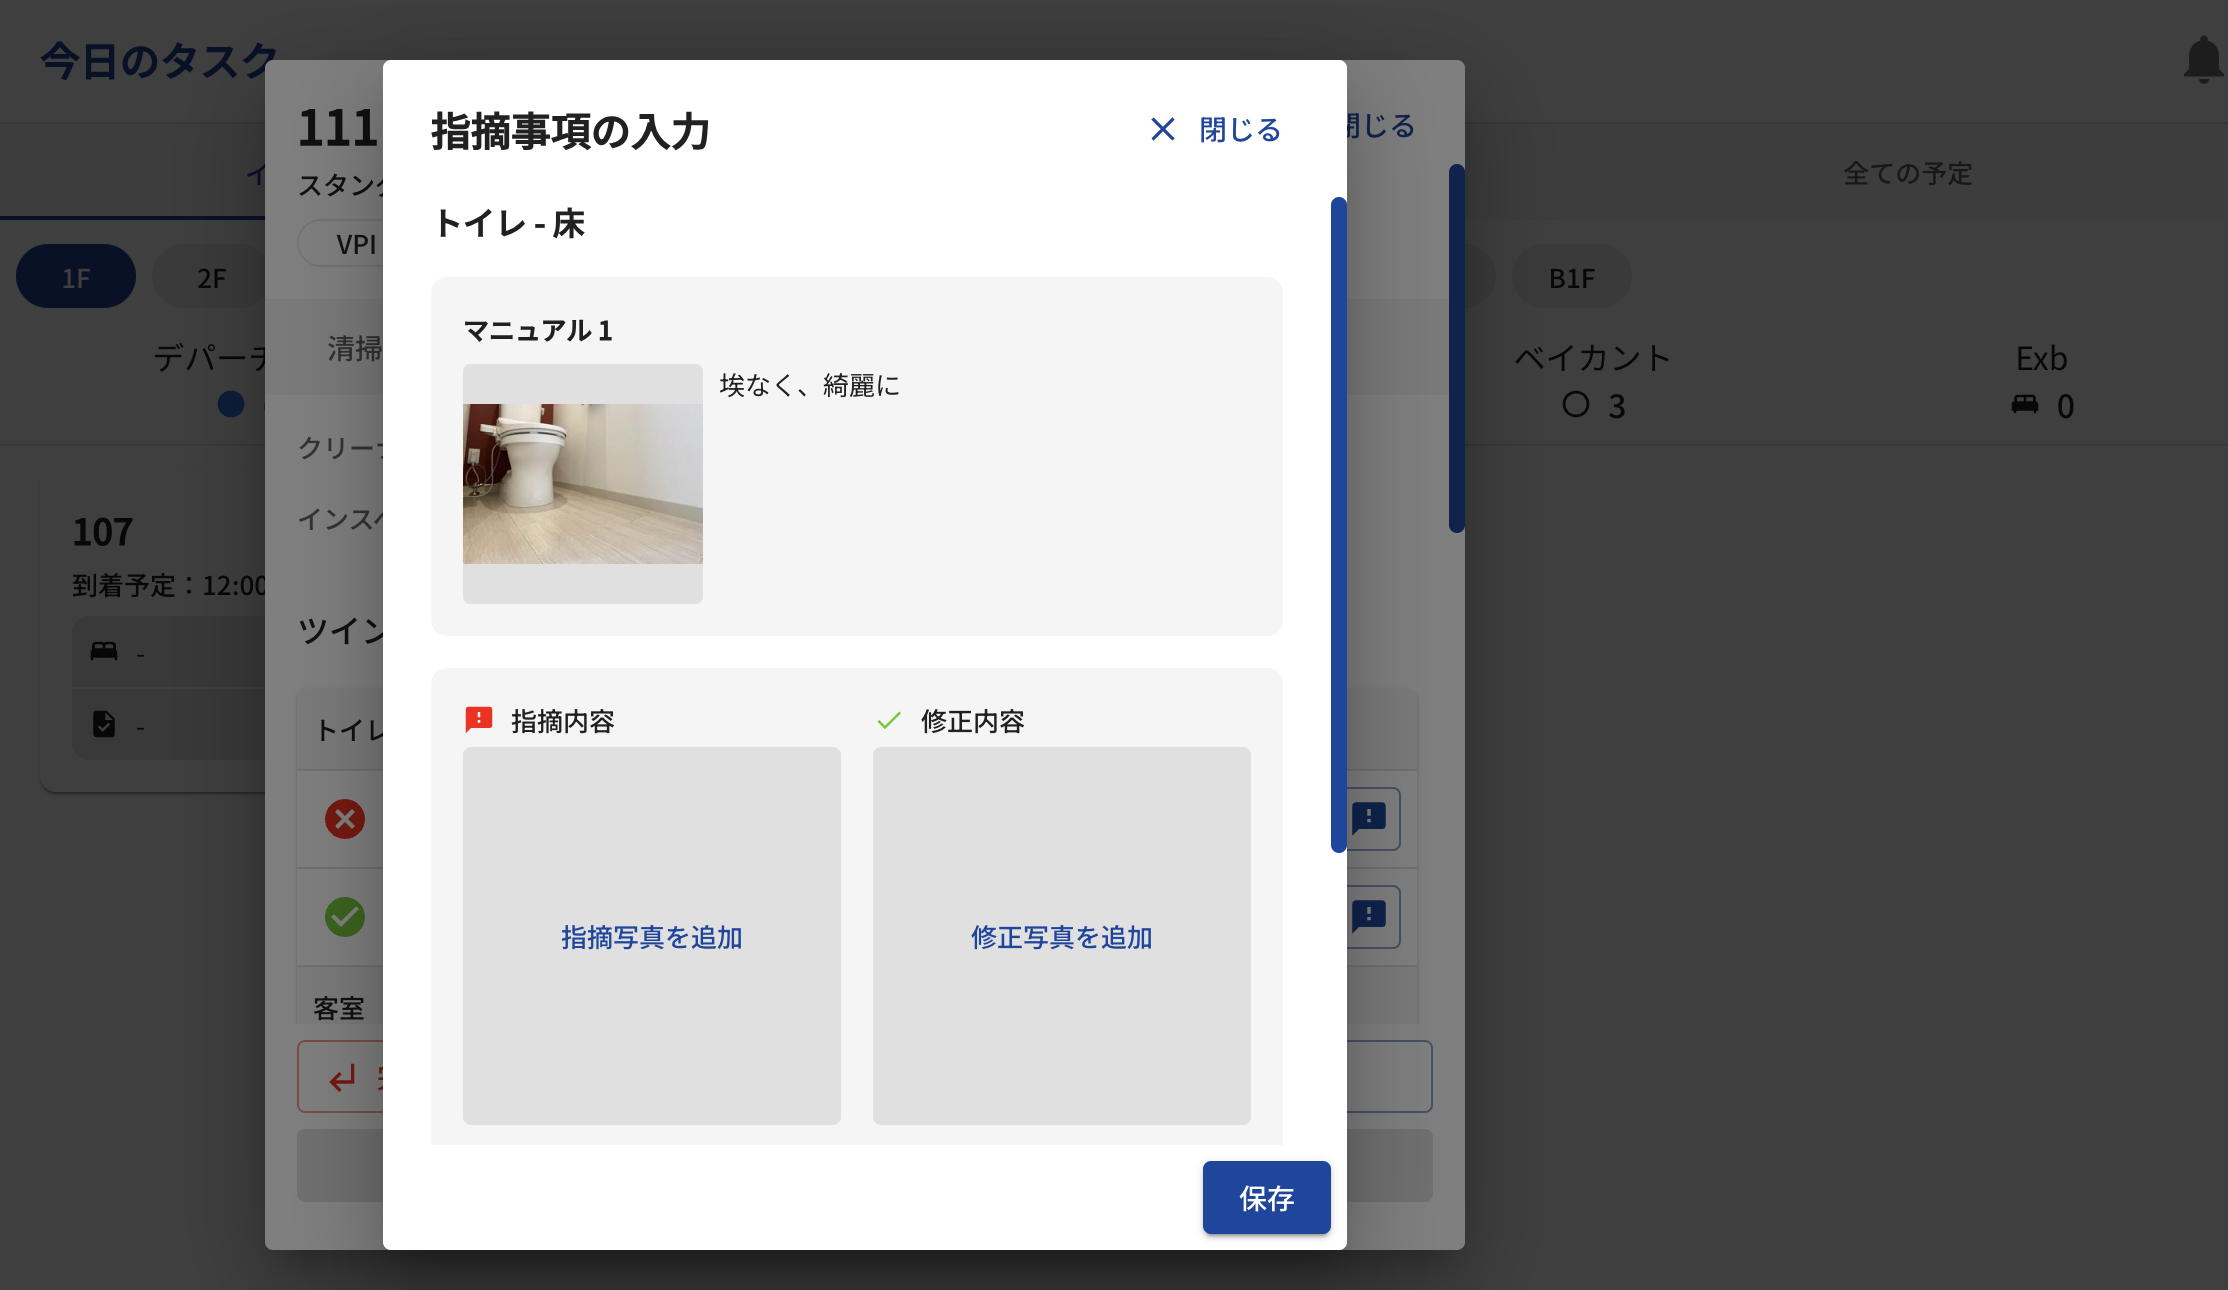The width and height of the screenshot is (2228, 1290).
Task: Select the 1F floor chip
Action: (x=76, y=277)
